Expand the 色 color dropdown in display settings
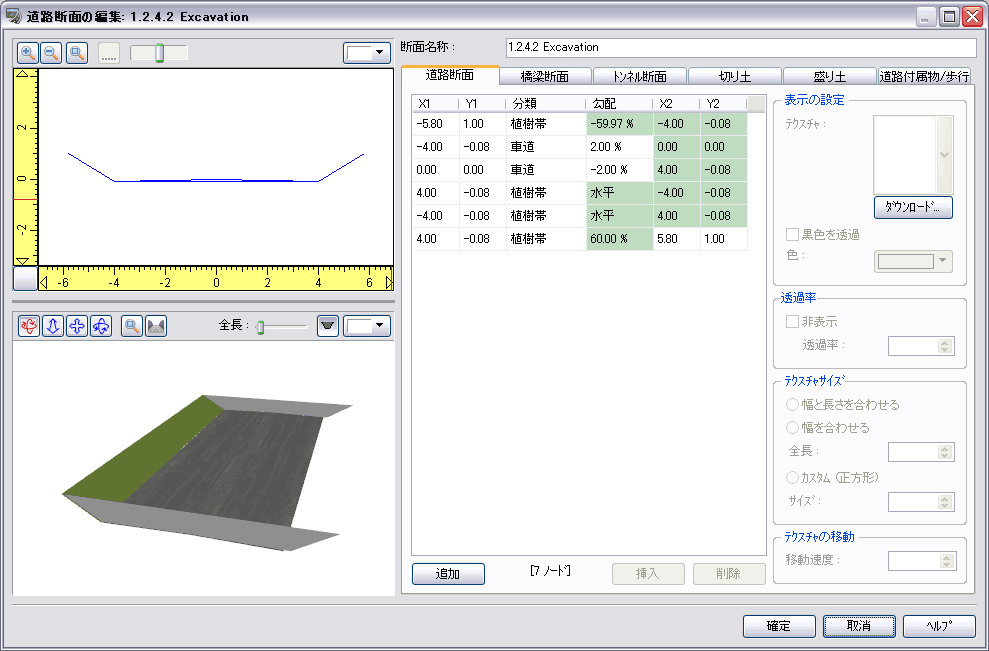This screenshot has height=651, width=989. 914,261
